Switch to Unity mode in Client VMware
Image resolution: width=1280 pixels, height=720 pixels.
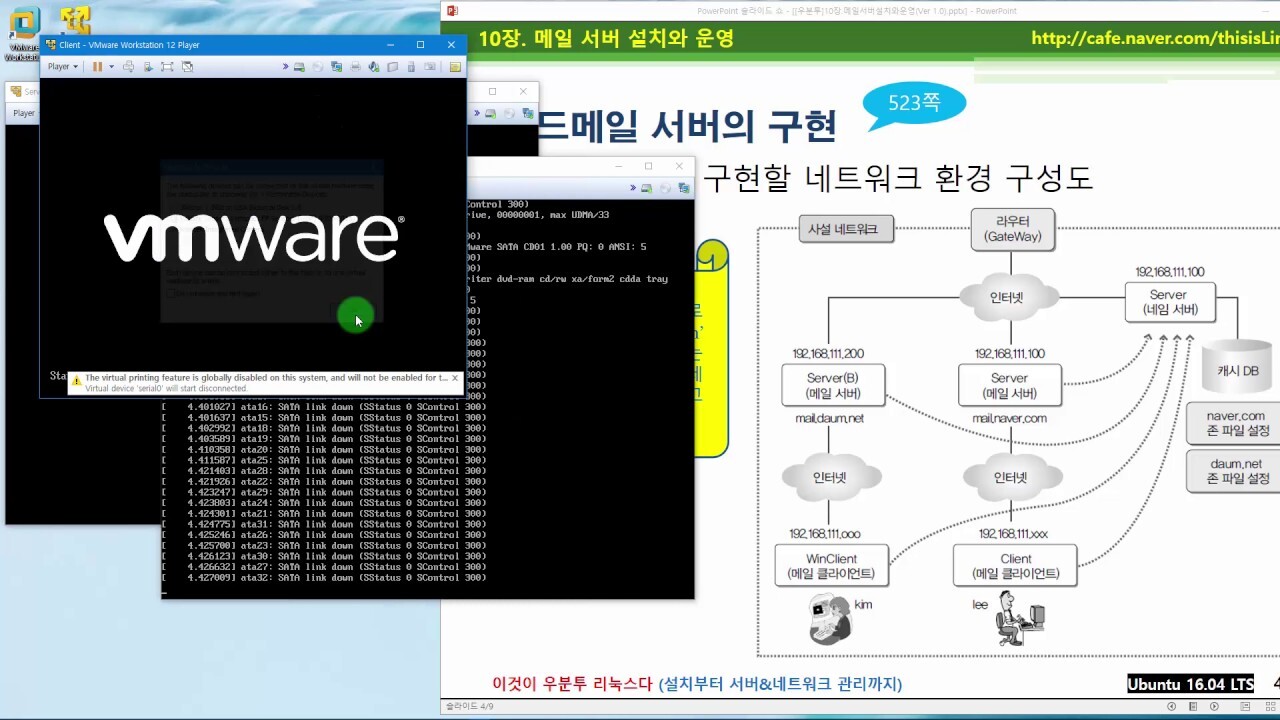pos(187,66)
